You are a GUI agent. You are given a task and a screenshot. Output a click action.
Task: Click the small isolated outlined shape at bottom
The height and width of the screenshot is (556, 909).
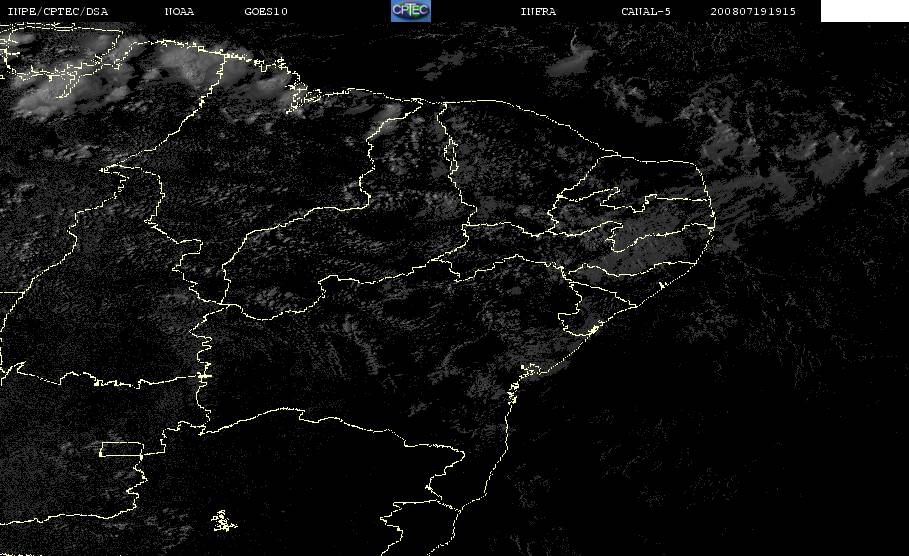pos(223,521)
